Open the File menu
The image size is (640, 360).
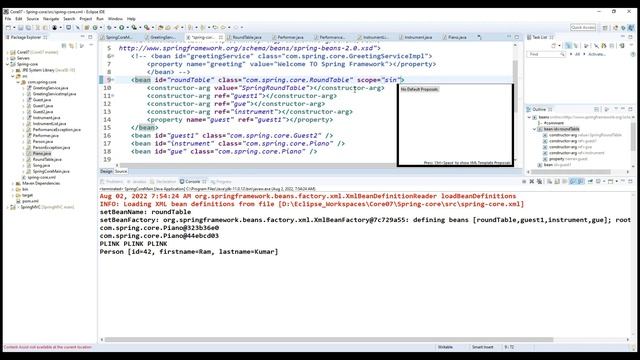click(x=8, y=19)
